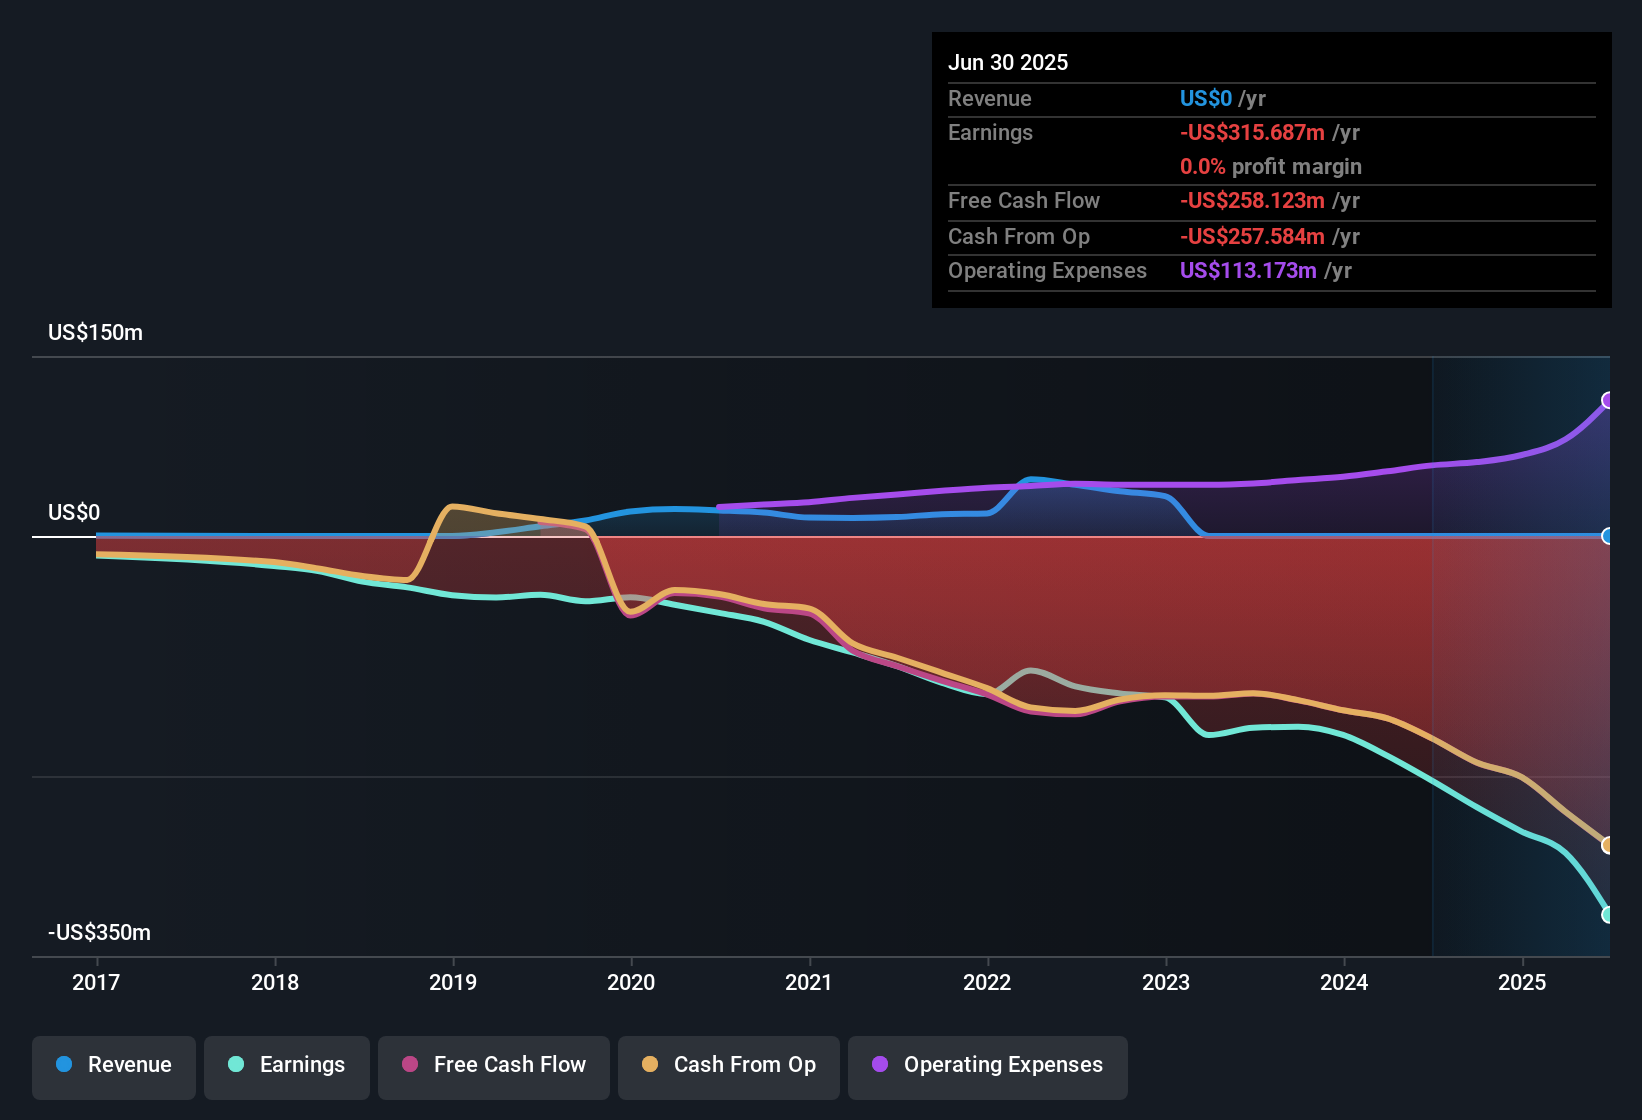This screenshot has height=1120, width=1642.
Task: Hide the Free Cash Flow series
Action: pyautogui.click(x=493, y=1066)
